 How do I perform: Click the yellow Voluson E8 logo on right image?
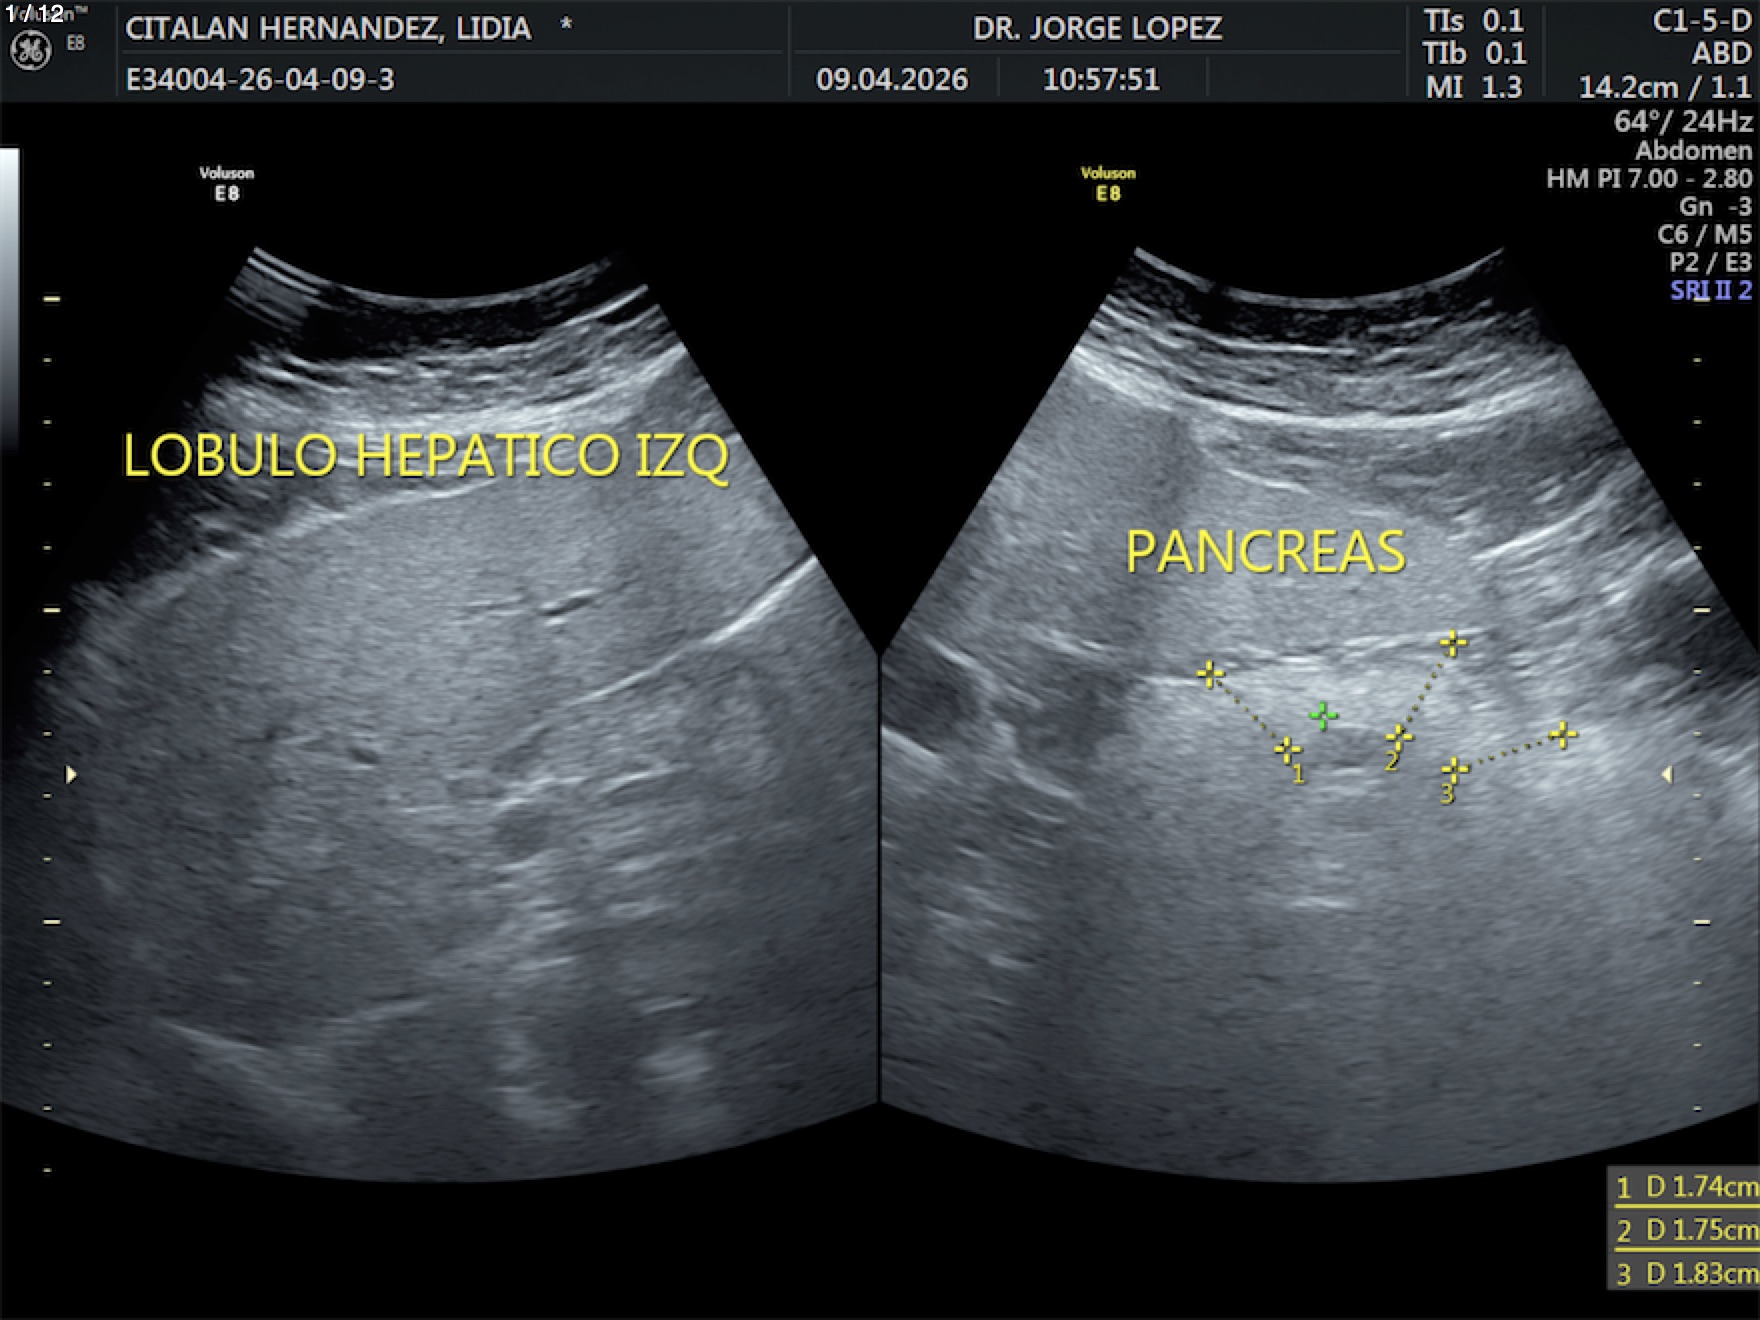(1108, 183)
